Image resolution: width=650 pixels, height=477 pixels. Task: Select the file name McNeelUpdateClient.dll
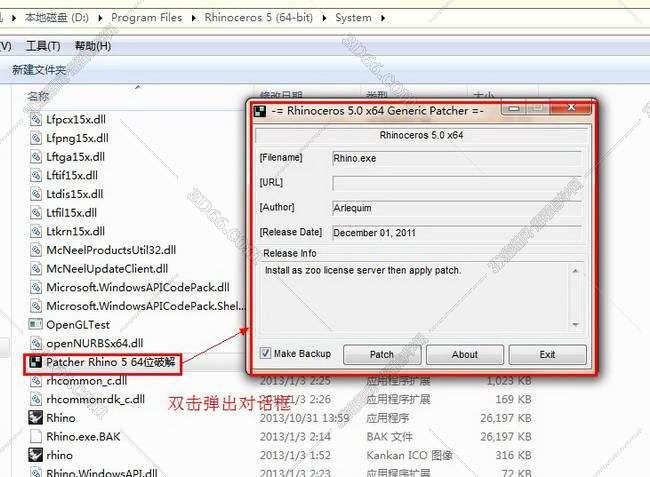pyautogui.click(x=107, y=269)
